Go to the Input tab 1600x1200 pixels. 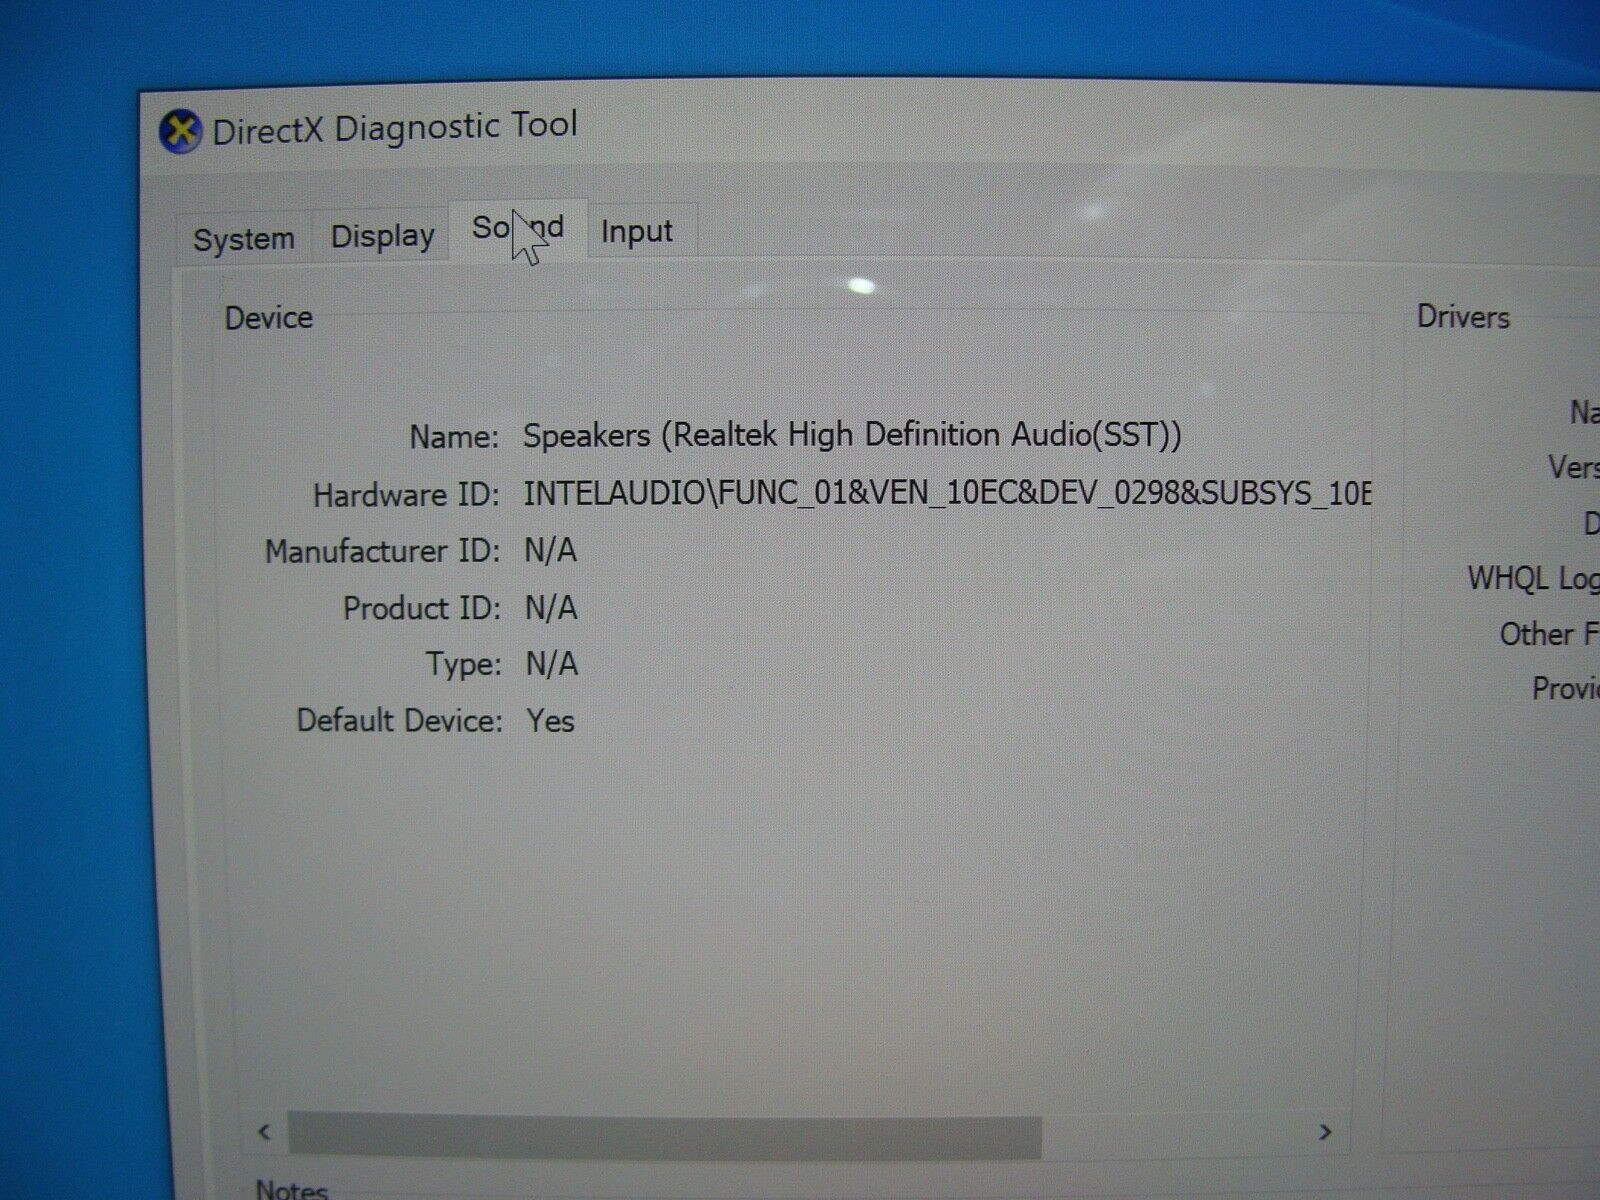[637, 231]
